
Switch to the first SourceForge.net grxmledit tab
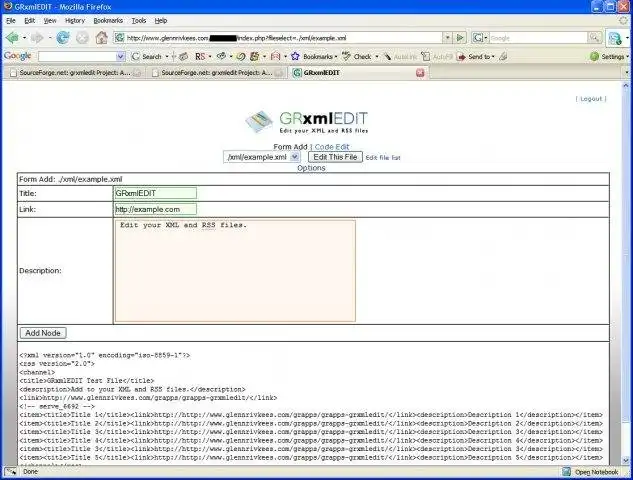75,73
